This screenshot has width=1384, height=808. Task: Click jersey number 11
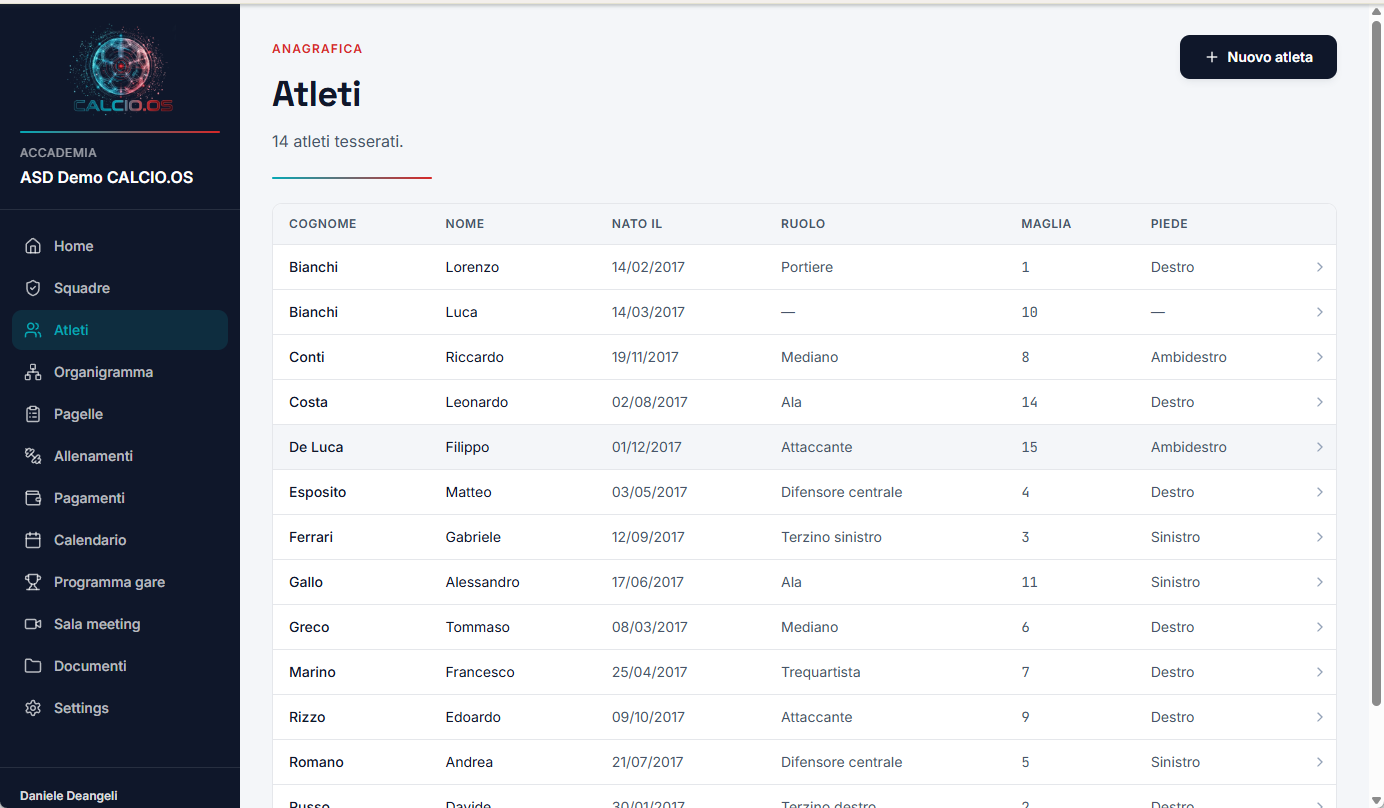pyautogui.click(x=1030, y=582)
